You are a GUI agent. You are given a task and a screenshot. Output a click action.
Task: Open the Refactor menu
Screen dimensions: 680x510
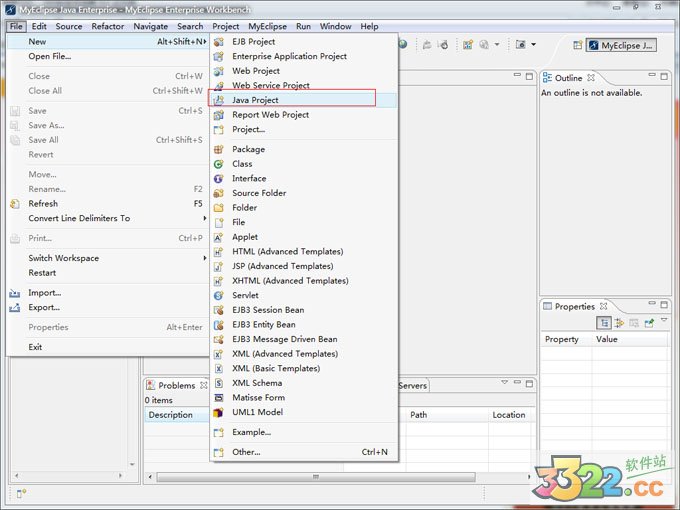(108, 26)
